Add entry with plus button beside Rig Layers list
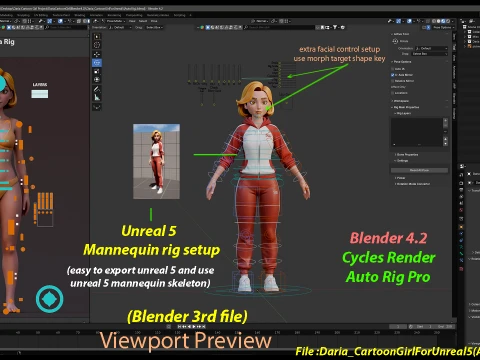480x360 pixels. click(x=445, y=121)
